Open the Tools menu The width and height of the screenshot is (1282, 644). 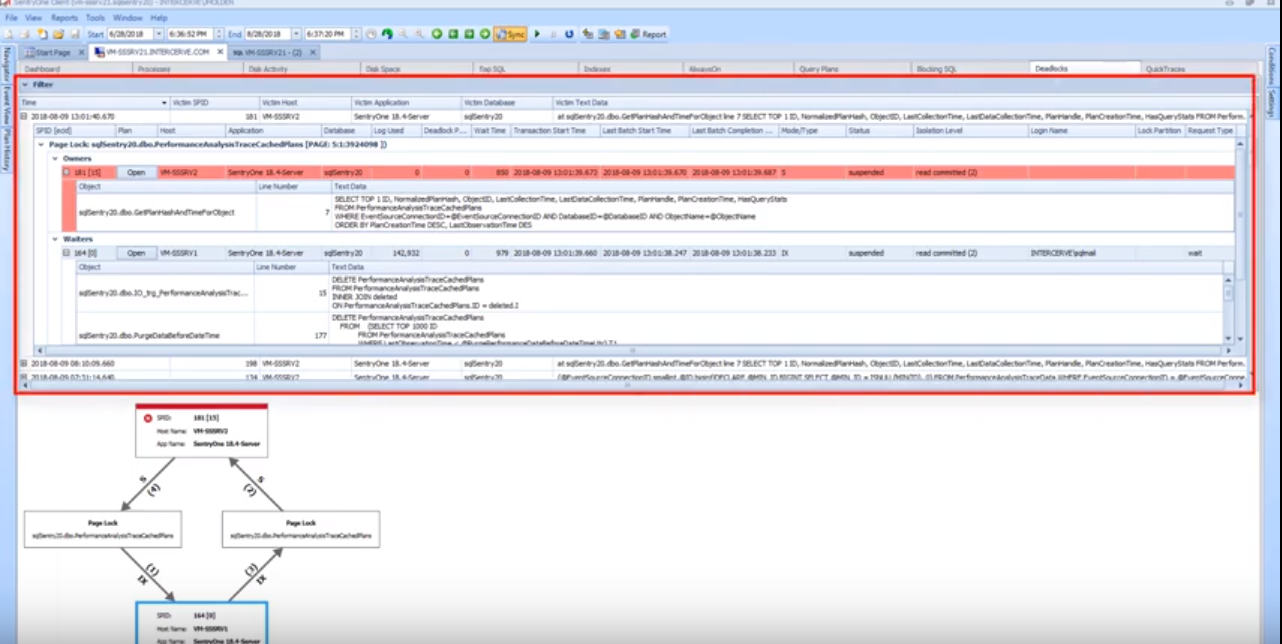95,17
